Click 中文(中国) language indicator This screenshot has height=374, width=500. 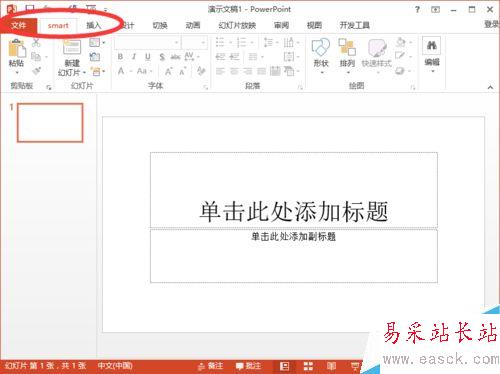point(115,366)
